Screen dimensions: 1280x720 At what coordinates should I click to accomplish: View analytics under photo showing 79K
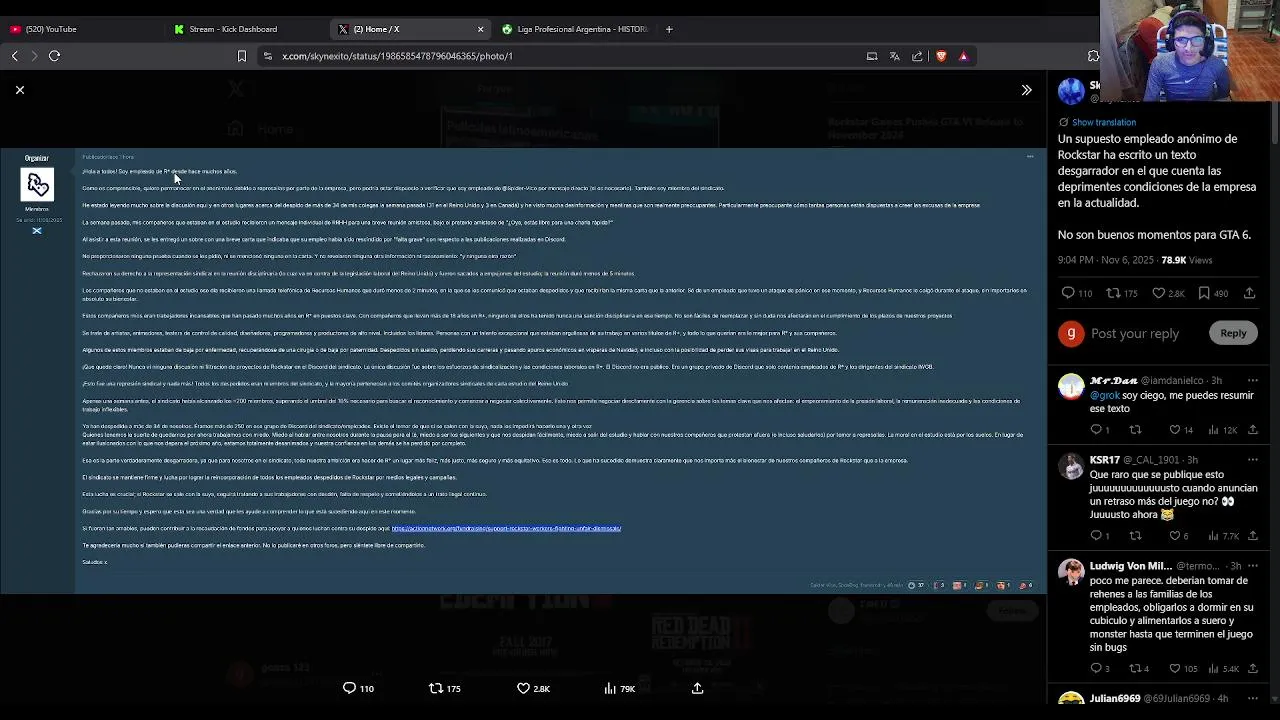pos(619,688)
